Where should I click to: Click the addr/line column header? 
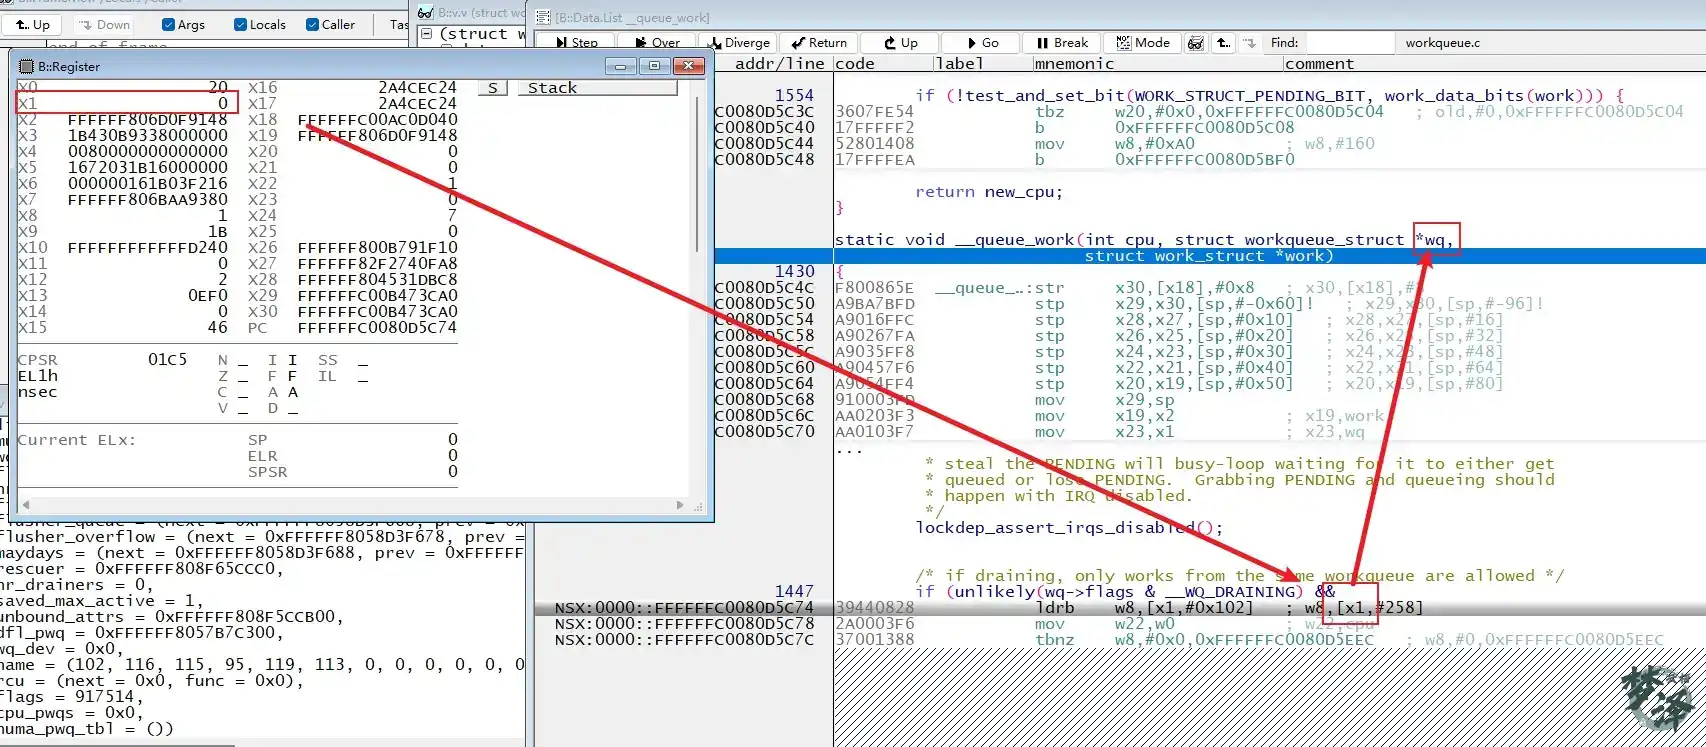(779, 63)
